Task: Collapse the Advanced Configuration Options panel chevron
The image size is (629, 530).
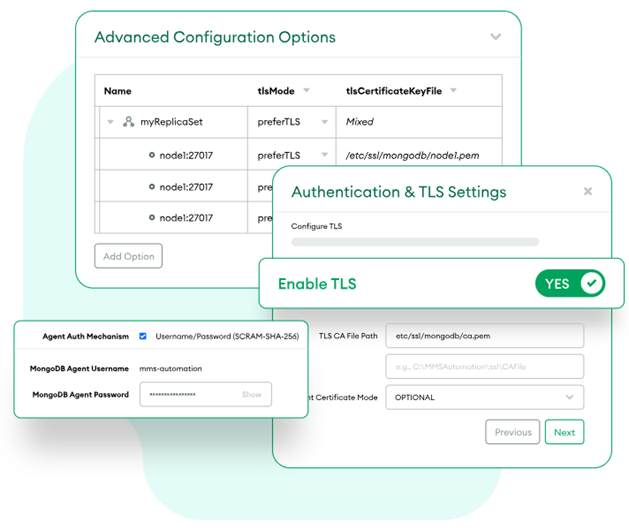Action: [495, 37]
